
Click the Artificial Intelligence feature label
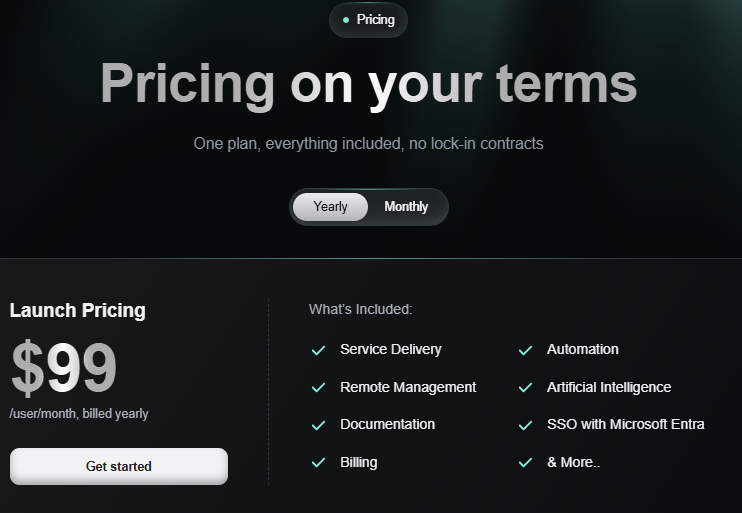click(609, 387)
